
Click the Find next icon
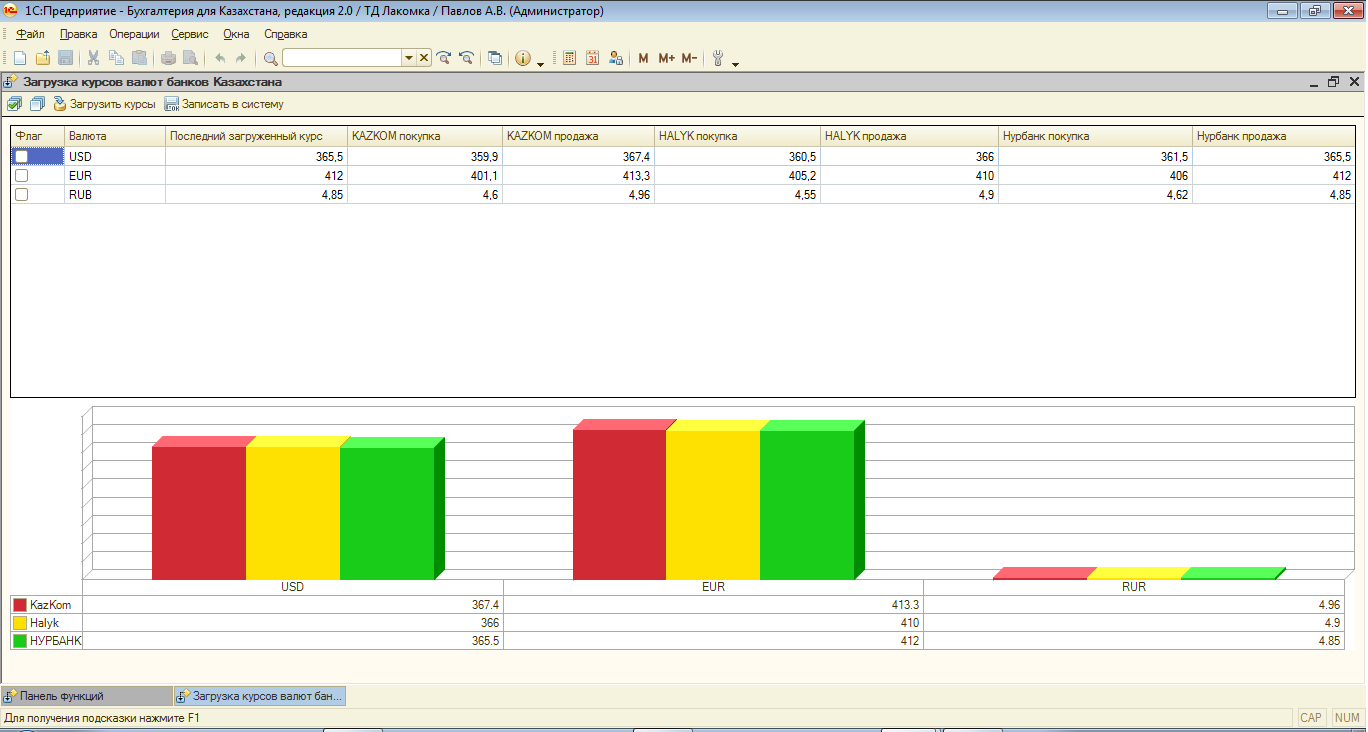point(444,58)
